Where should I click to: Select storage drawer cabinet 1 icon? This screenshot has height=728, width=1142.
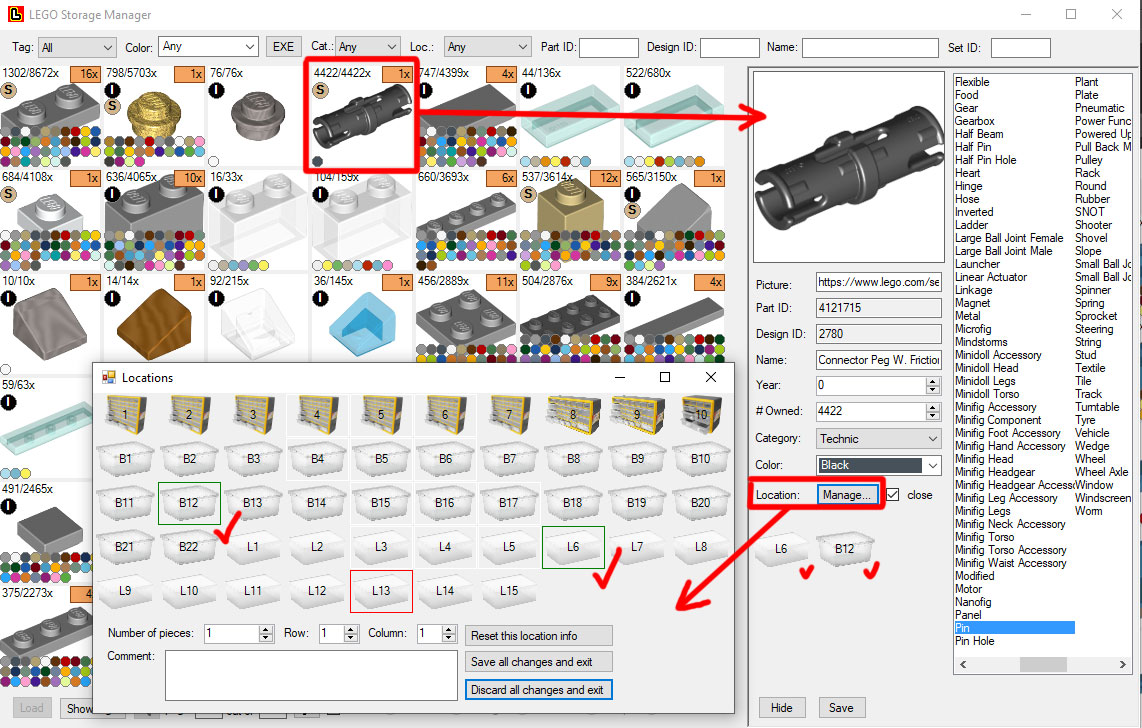point(125,414)
